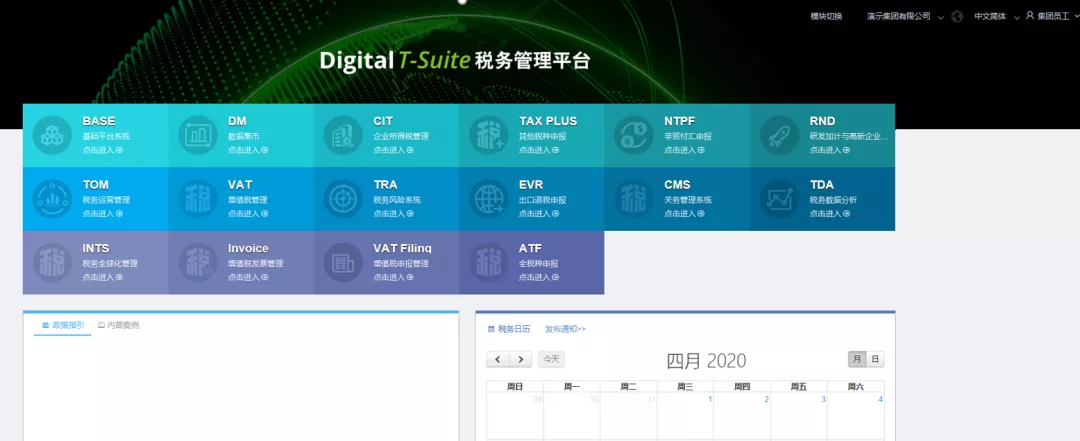Go to previous month in calendar
Image resolution: width=1080 pixels, height=441 pixels.
[x=497, y=359]
